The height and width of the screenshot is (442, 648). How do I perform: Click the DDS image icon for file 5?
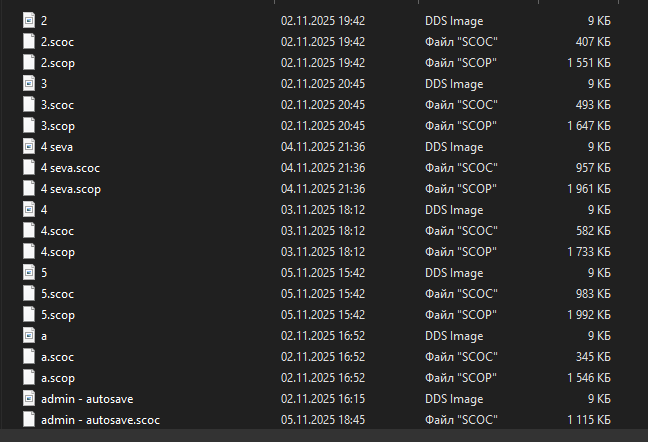[x=28, y=272]
